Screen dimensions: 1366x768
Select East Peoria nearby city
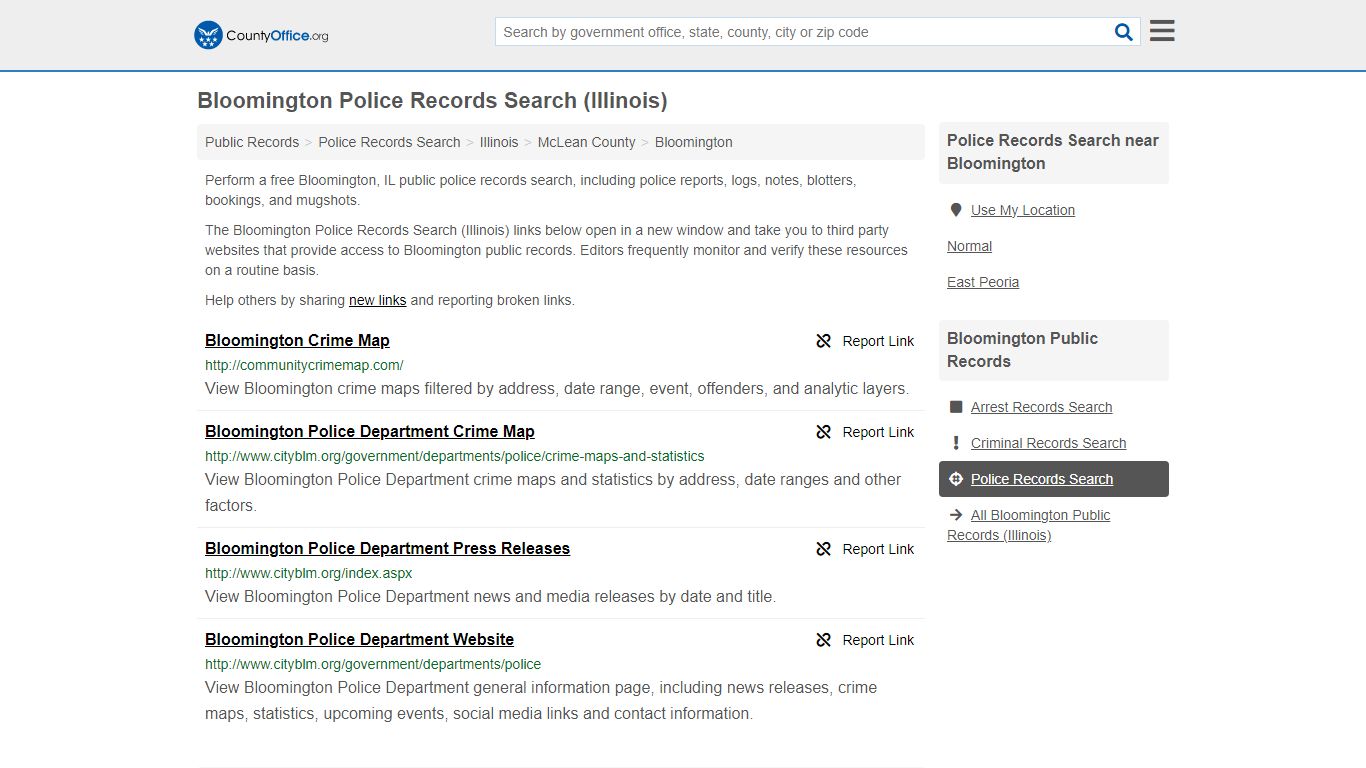coord(983,282)
